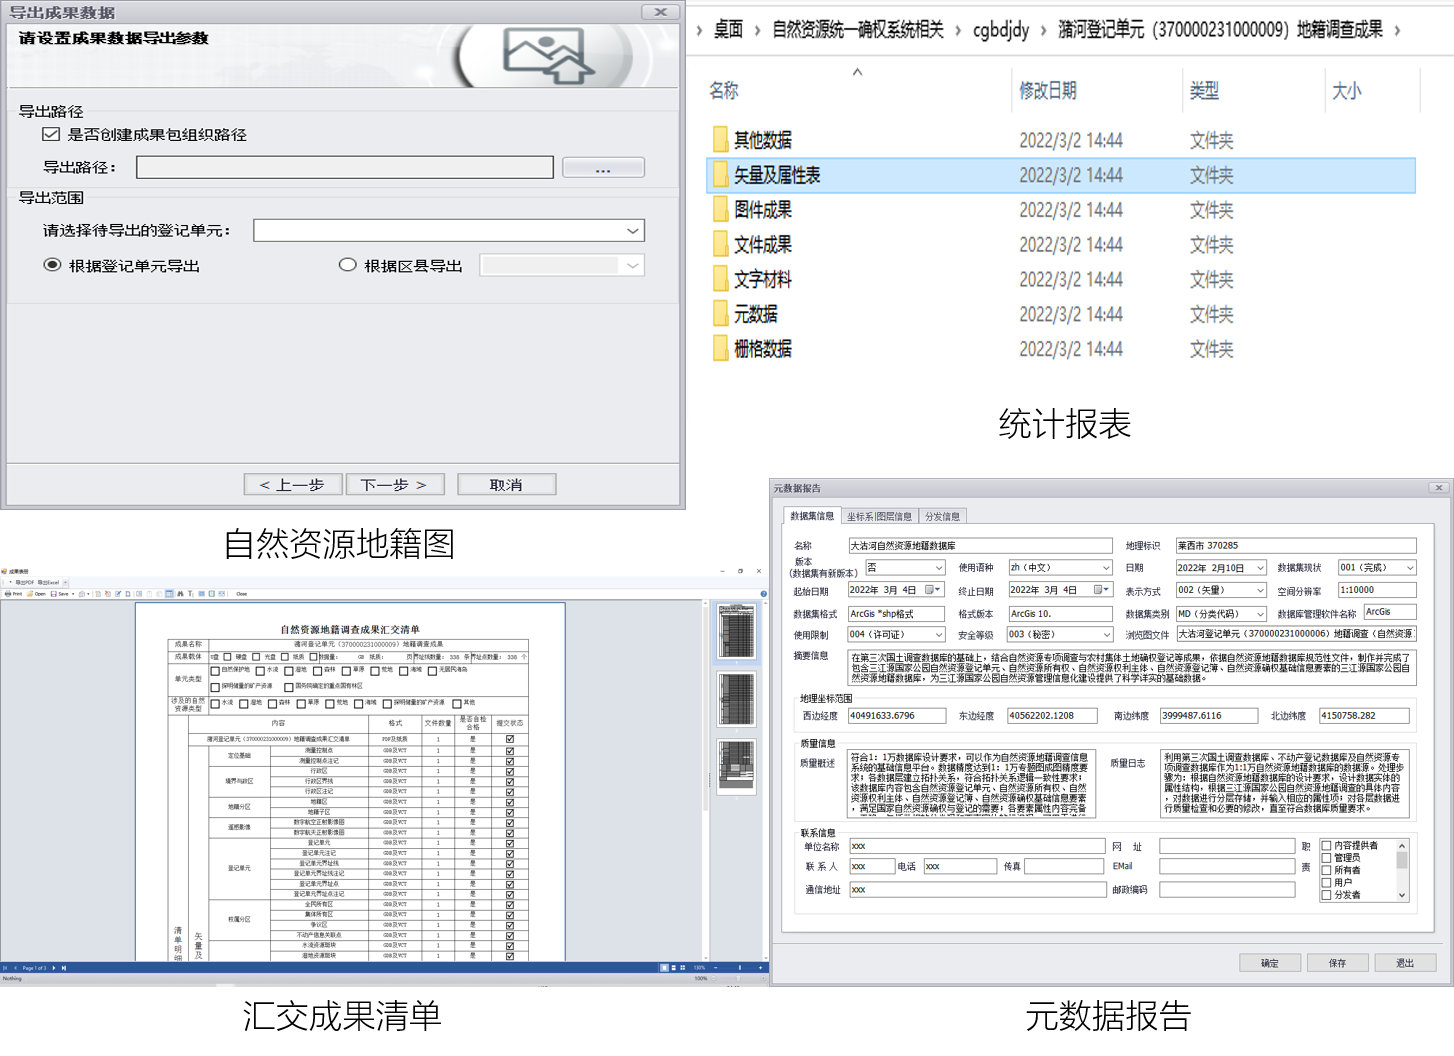Expand the 安全等级 dropdown

[1105, 635]
